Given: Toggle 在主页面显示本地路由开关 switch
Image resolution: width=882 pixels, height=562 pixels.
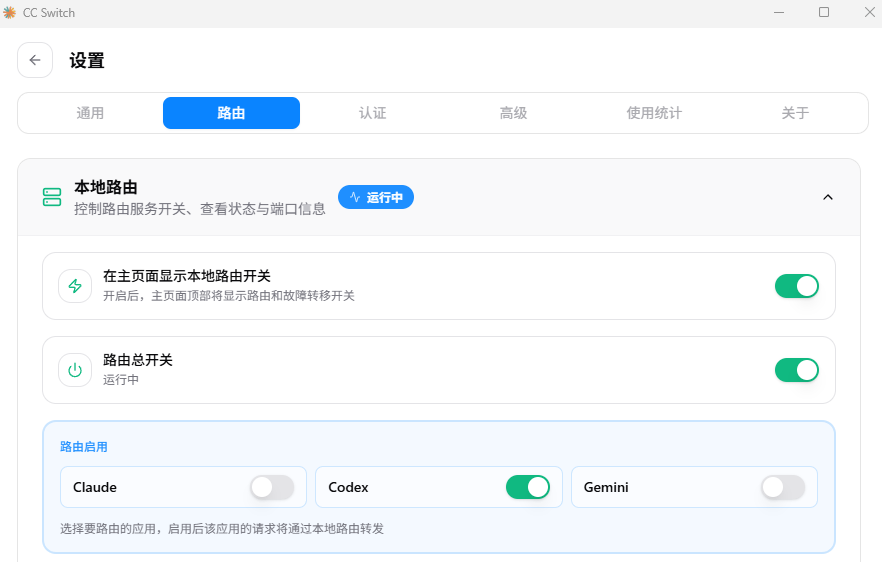Looking at the screenshot, I should [x=796, y=286].
